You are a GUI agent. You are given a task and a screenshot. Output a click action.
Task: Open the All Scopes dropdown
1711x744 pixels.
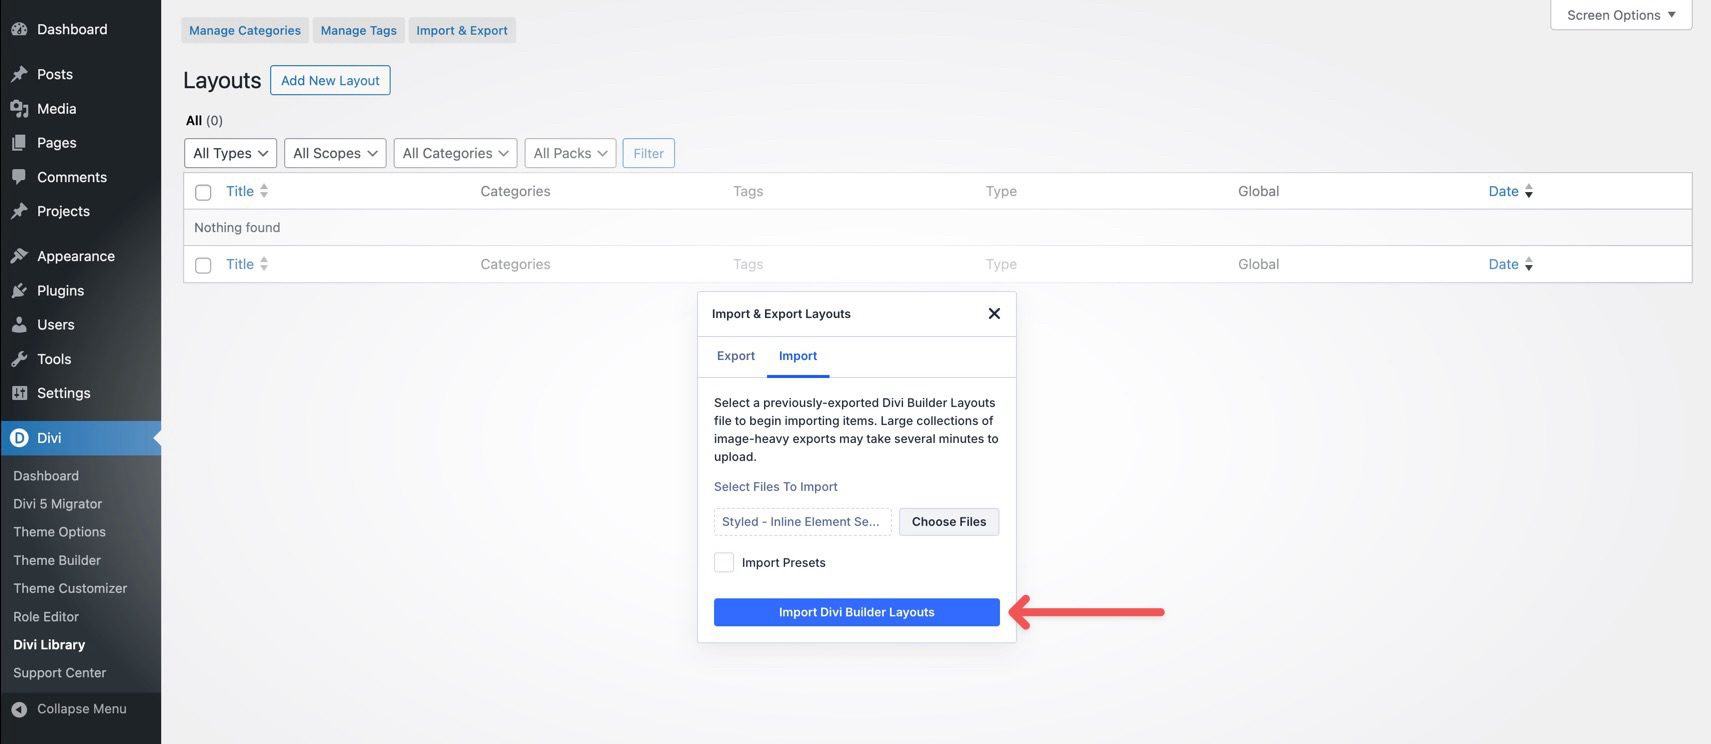tap(335, 153)
